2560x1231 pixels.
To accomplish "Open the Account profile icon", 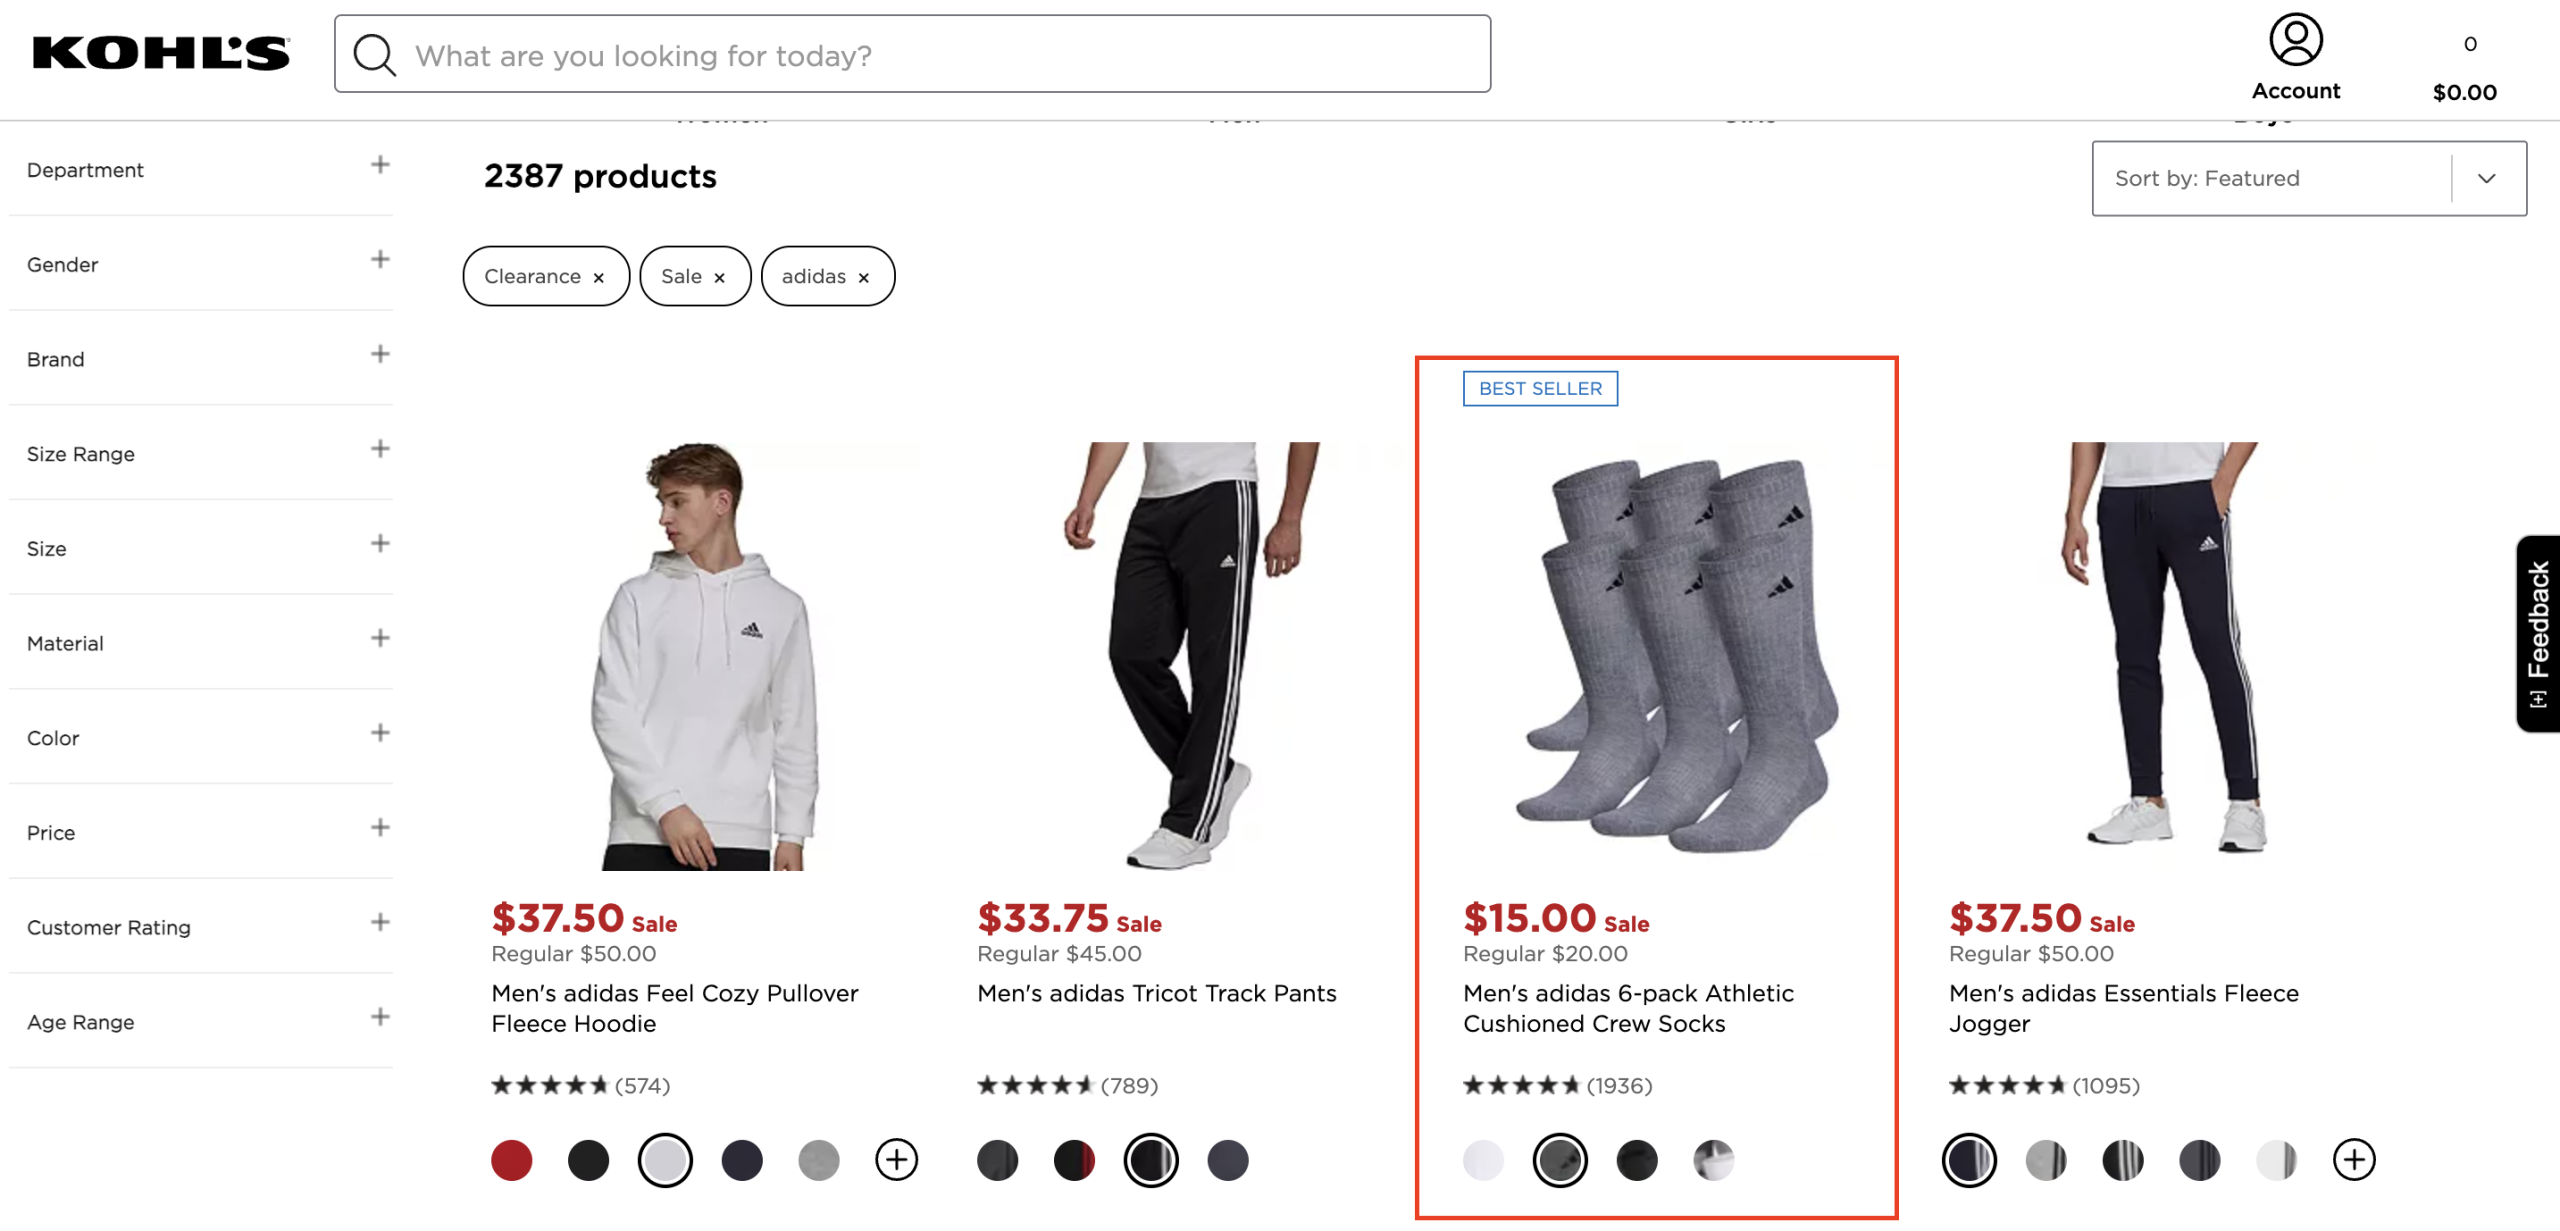I will tap(2295, 41).
